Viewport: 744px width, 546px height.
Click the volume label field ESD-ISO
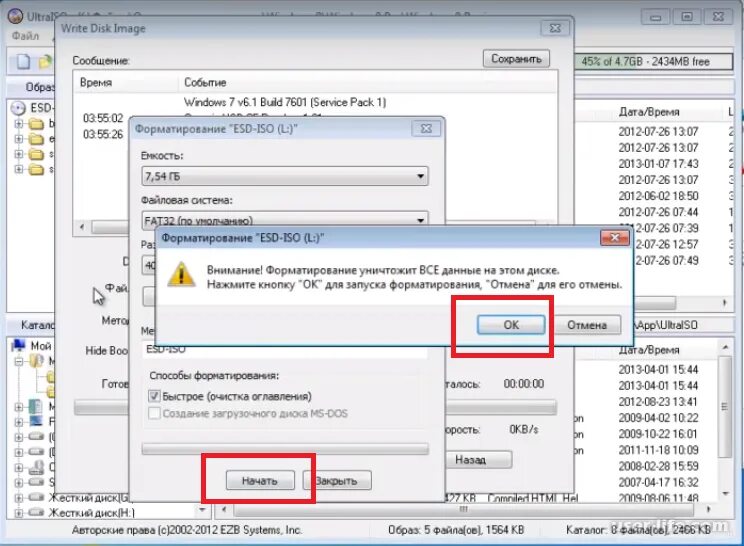285,350
